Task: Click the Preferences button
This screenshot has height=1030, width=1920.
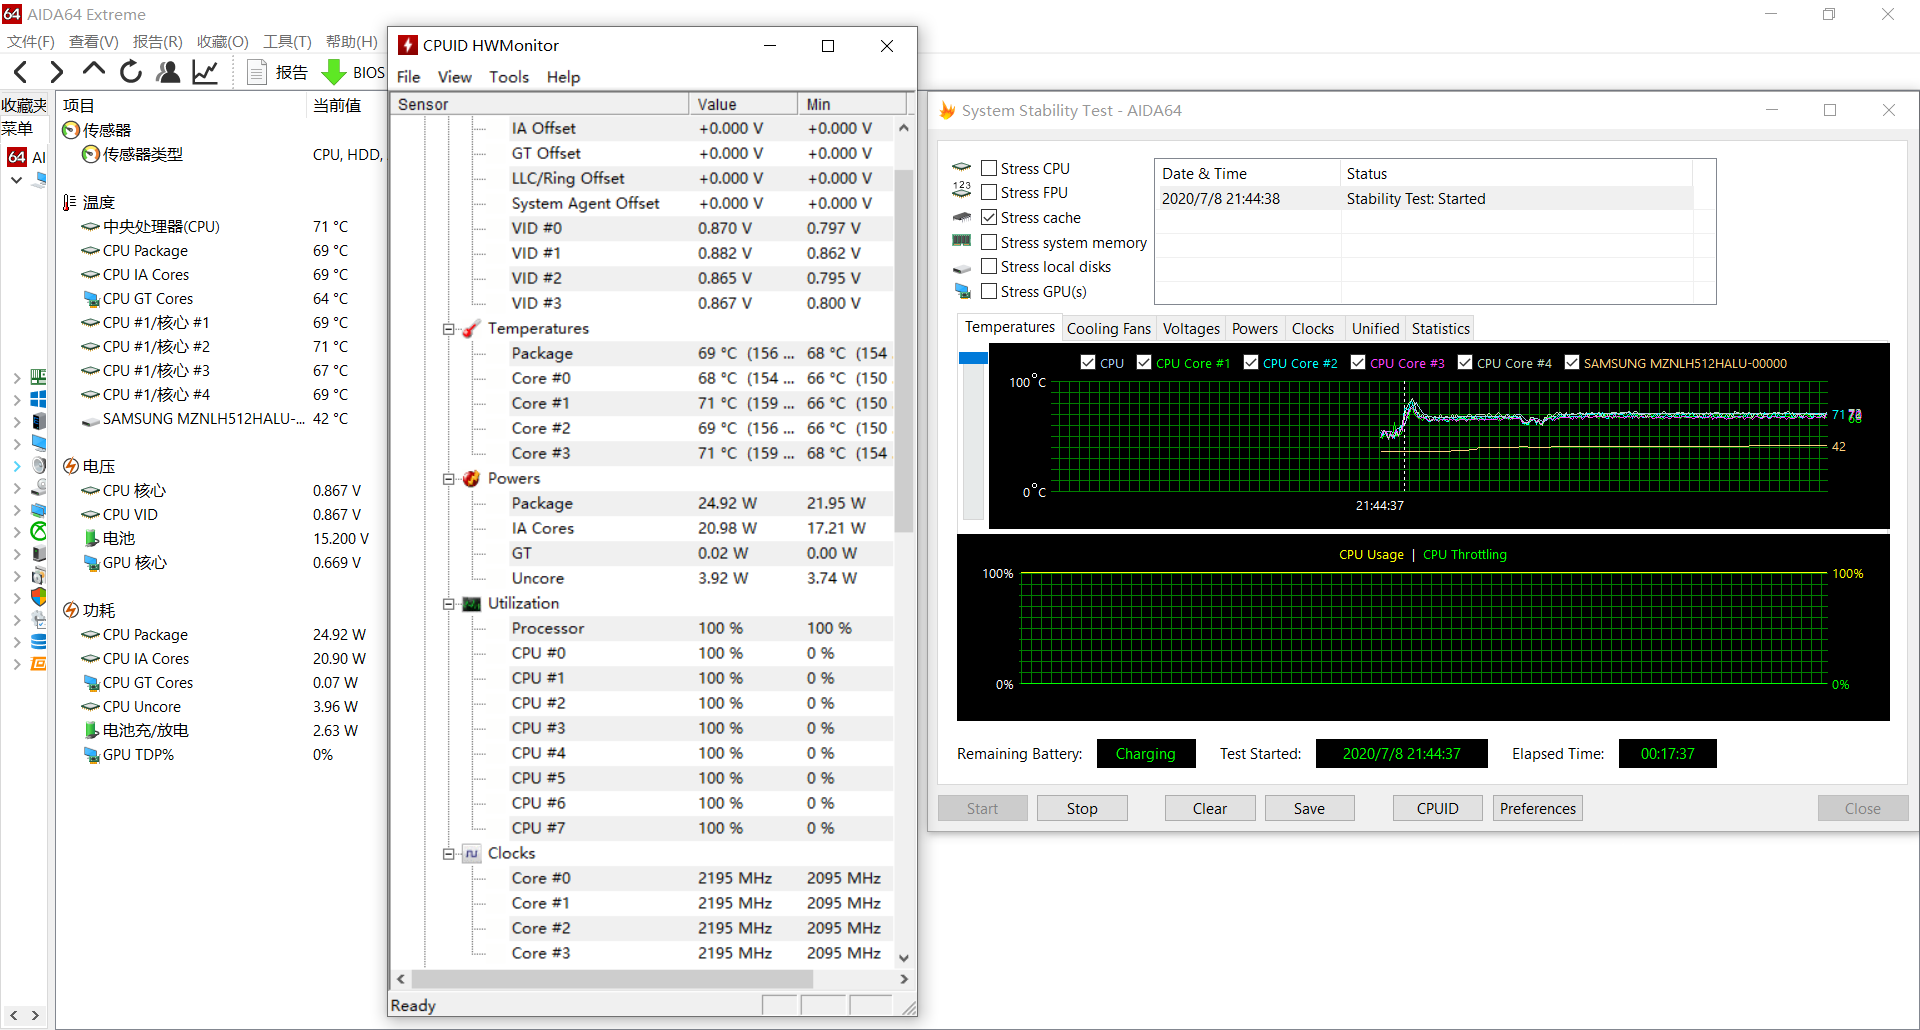Action: (1537, 808)
